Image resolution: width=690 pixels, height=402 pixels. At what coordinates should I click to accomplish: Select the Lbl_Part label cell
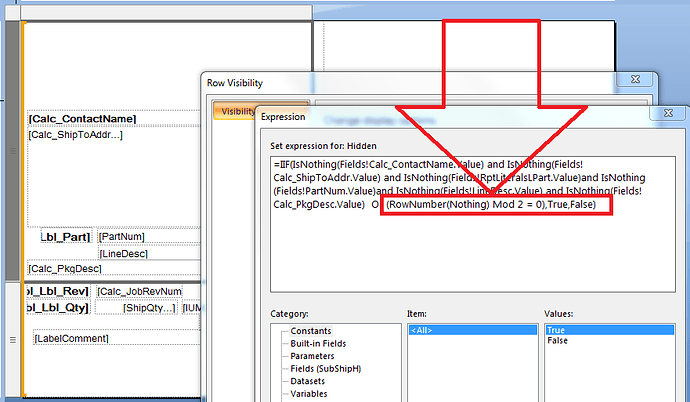point(66,237)
